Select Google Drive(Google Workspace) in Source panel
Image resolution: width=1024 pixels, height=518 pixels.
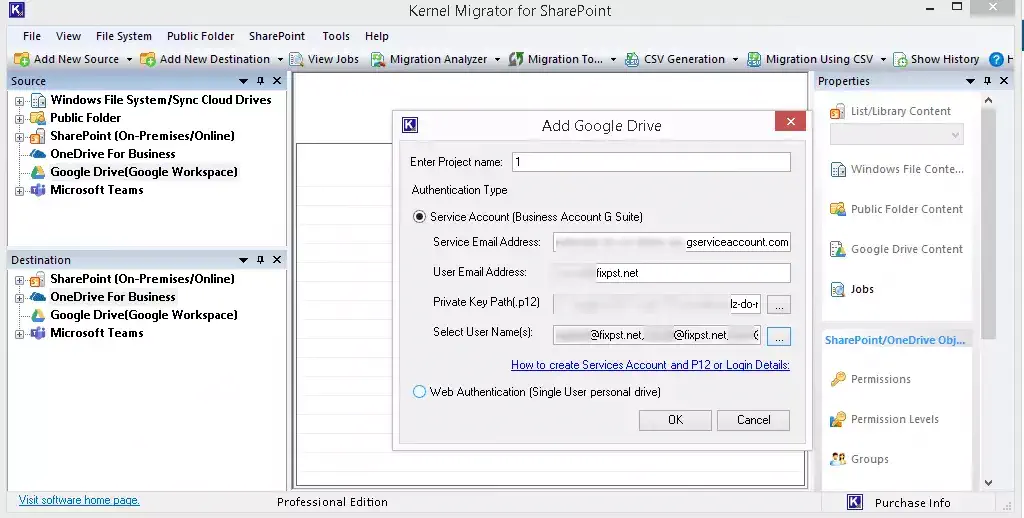(144, 172)
